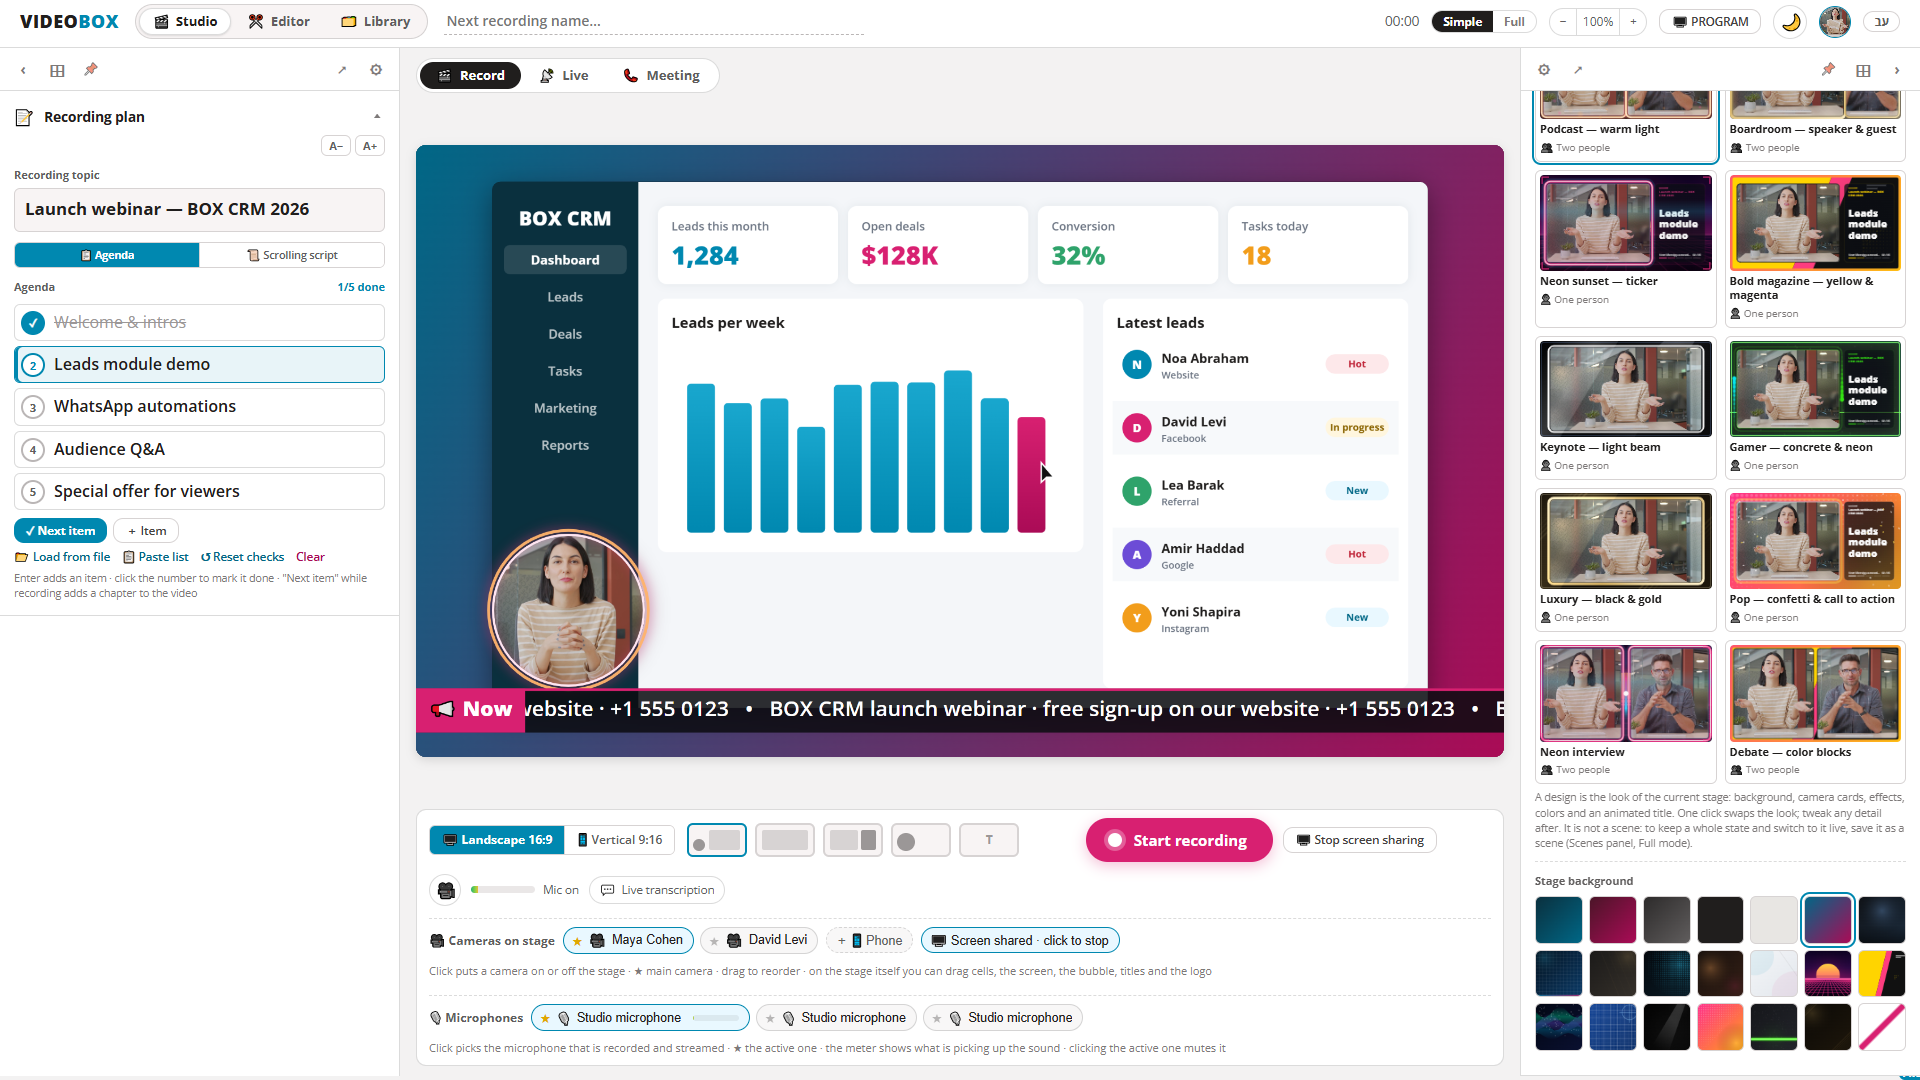Image resolution: width=1920 pixels, height=1080 pixels.
Task: Toggle dark mode moon icon
Action: (1790, 21)
